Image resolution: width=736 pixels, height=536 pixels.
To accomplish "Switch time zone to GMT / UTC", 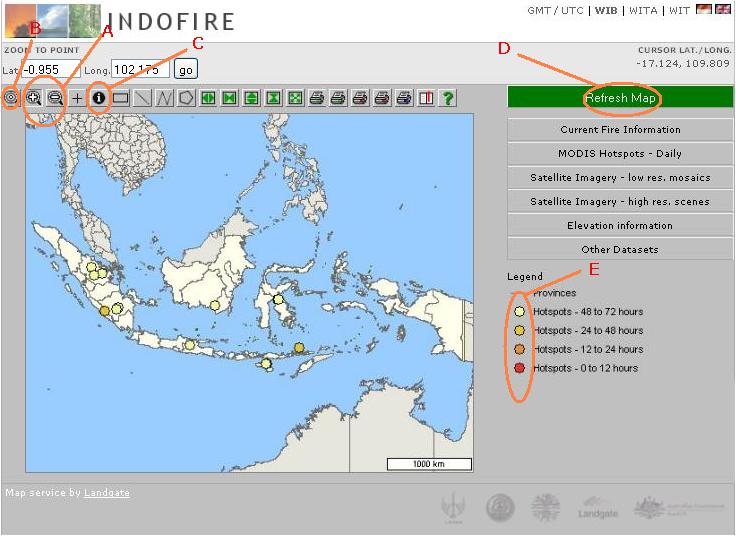I will point(555,10).
